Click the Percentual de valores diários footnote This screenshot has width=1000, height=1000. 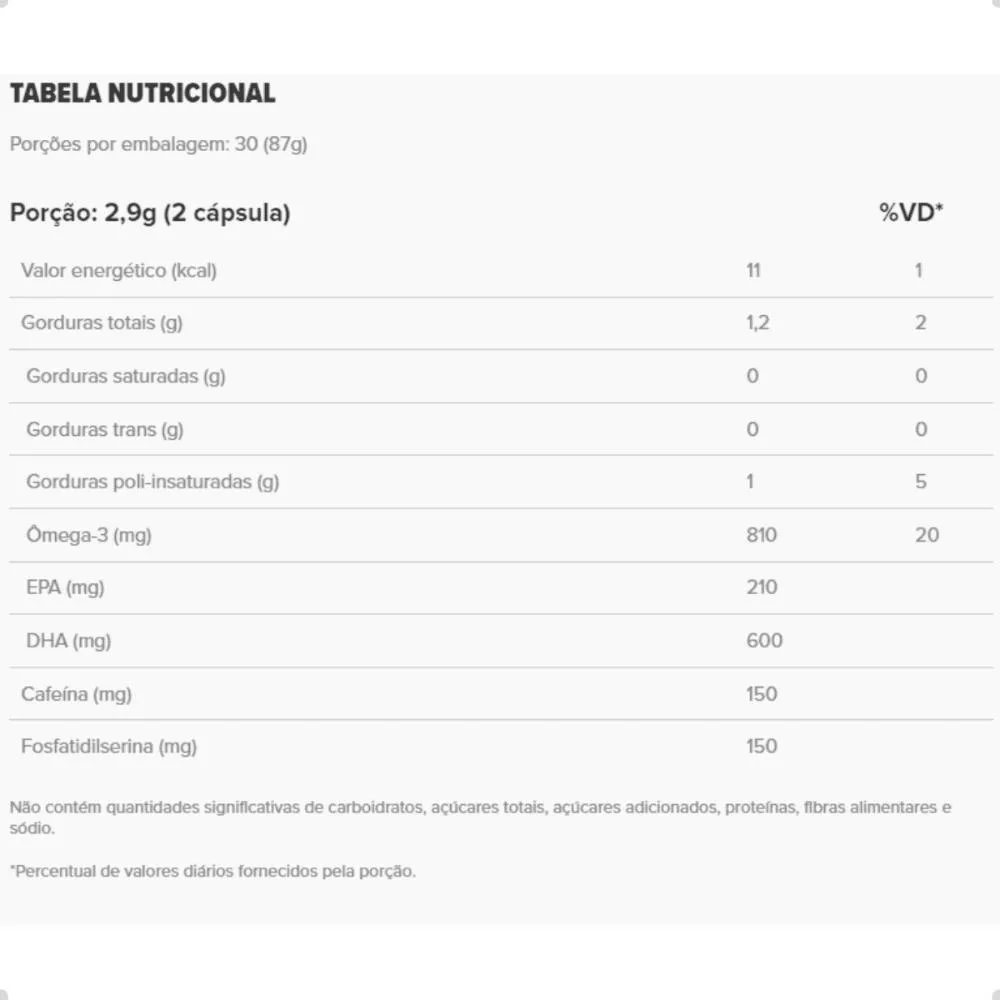point(213,871)
